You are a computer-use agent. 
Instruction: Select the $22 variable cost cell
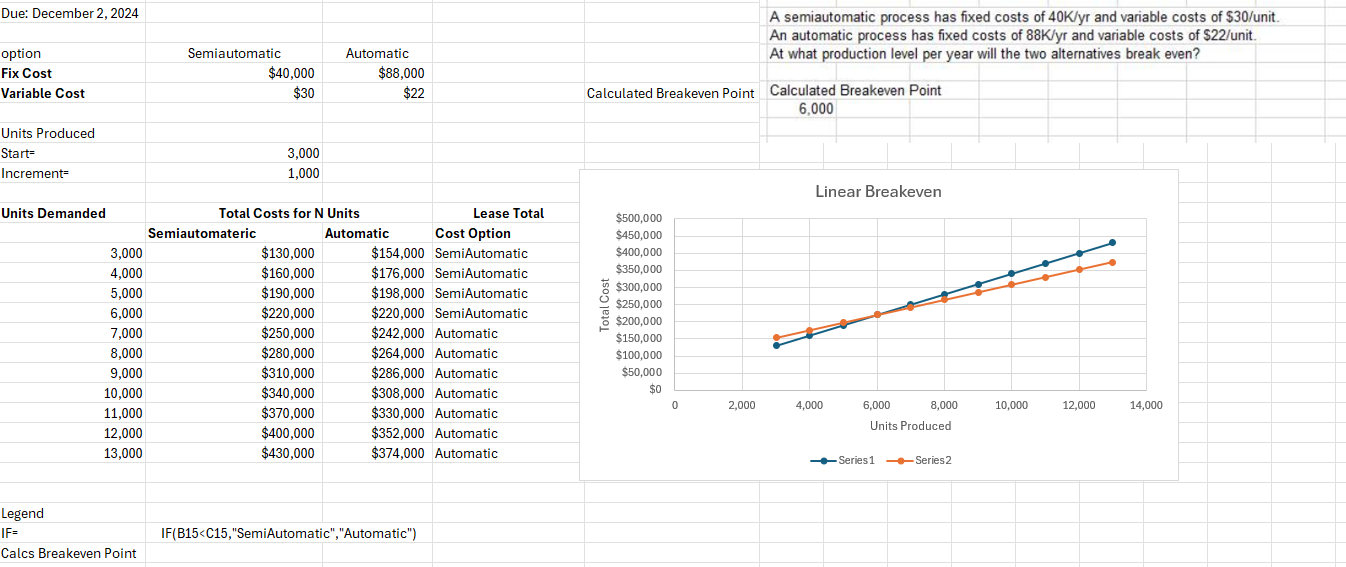413,93
